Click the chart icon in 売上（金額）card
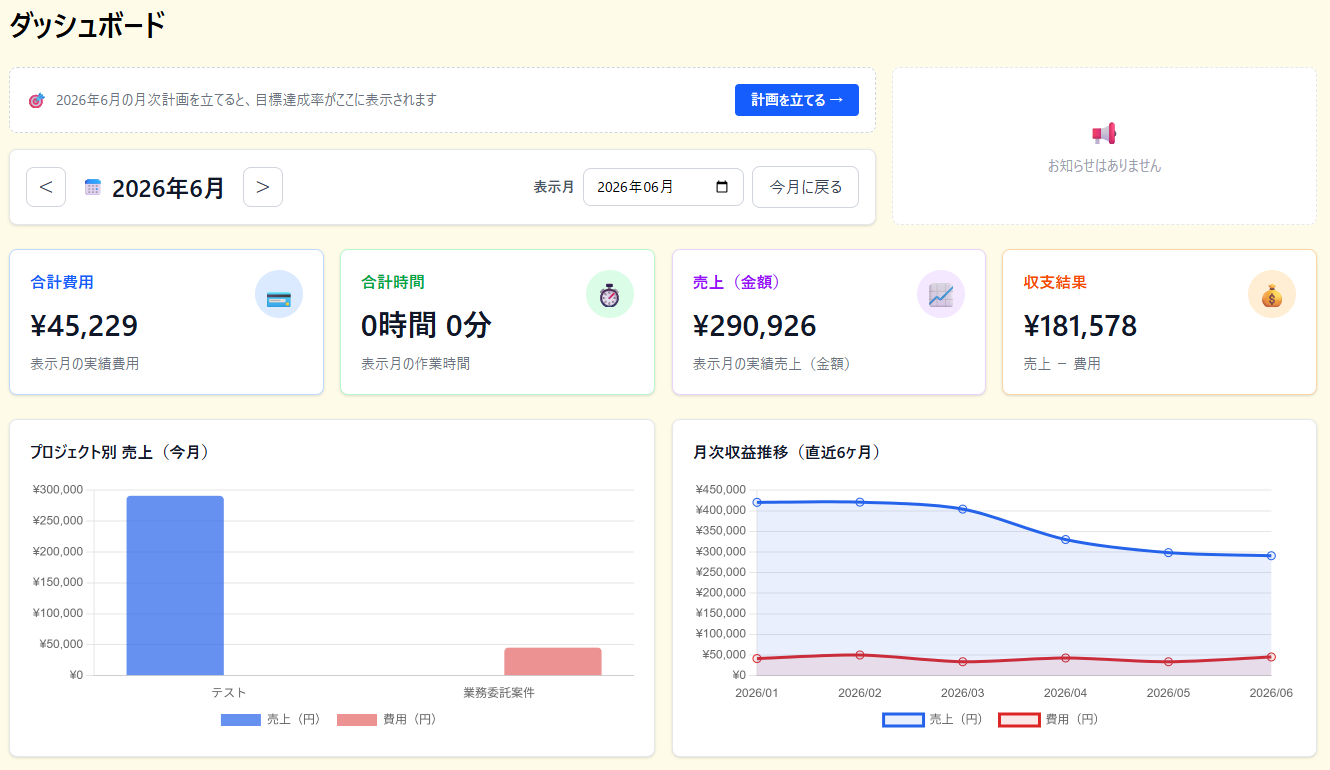The height and width of the screenshot is (770, 1330). (x=941, y=295)
